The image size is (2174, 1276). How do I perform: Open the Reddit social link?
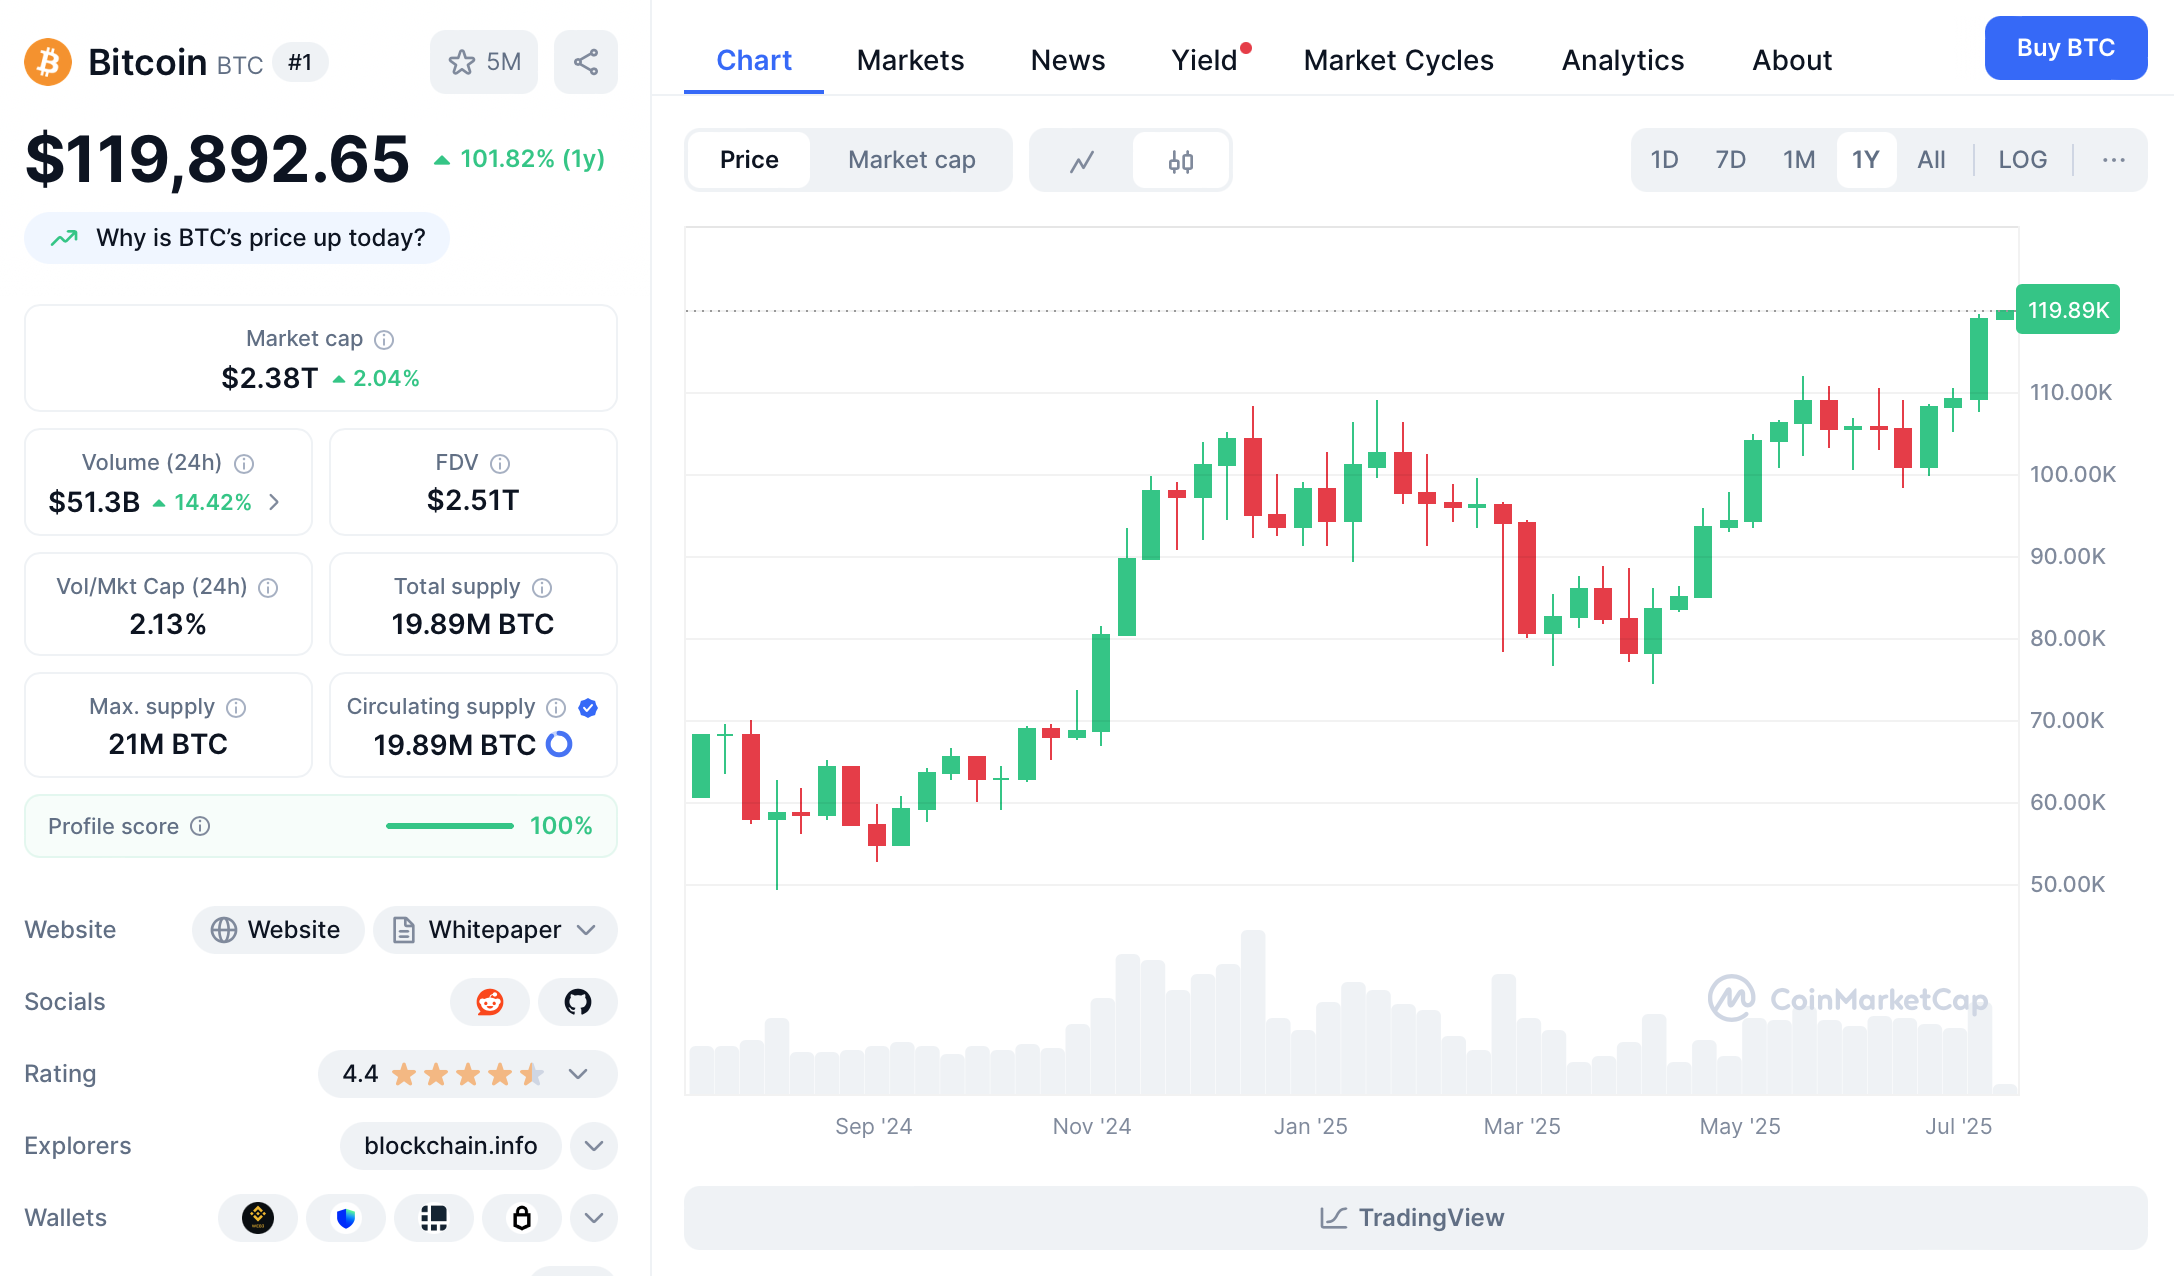pyautogui.click(x=490, y=1002)
